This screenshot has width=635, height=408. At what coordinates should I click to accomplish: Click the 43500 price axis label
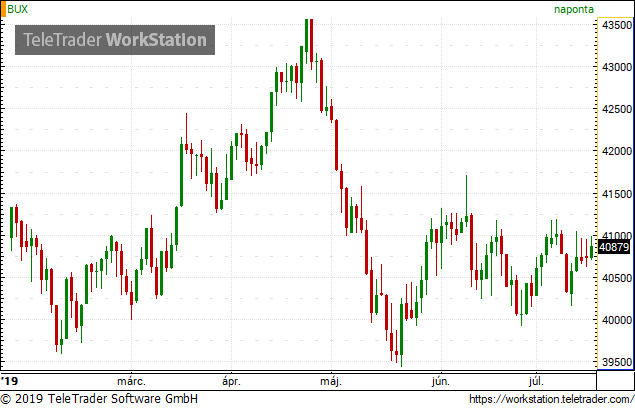tap(616, 25)
